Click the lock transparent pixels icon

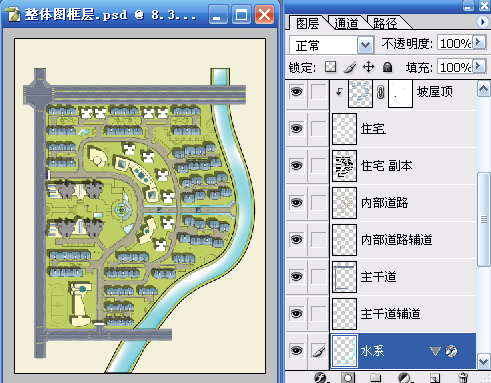click(x=331, y=67)
